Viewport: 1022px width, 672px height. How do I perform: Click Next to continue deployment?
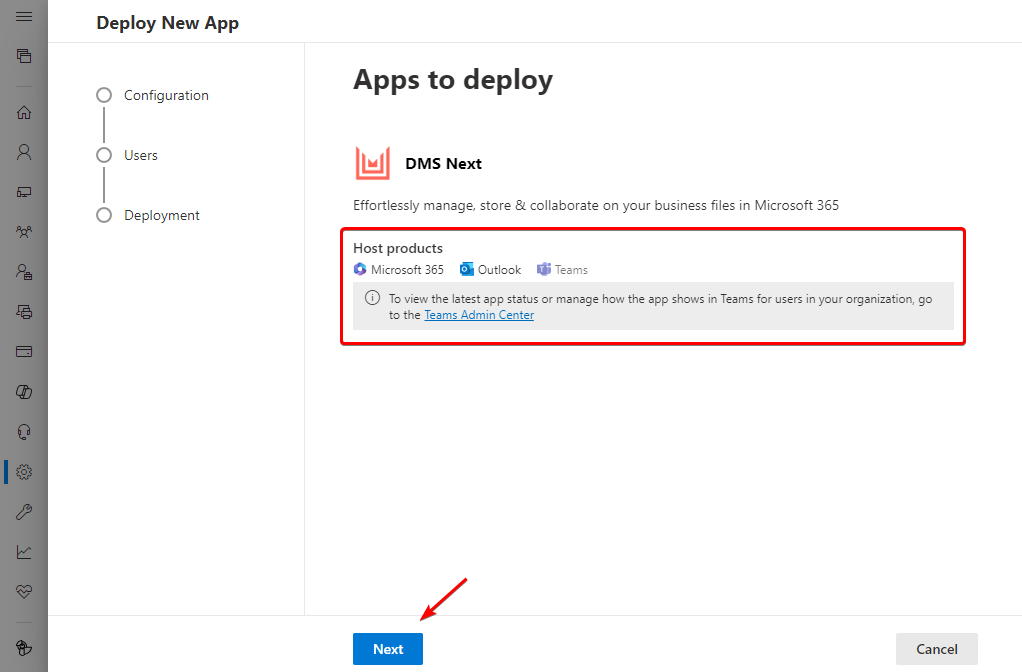(x=387, y=648)
